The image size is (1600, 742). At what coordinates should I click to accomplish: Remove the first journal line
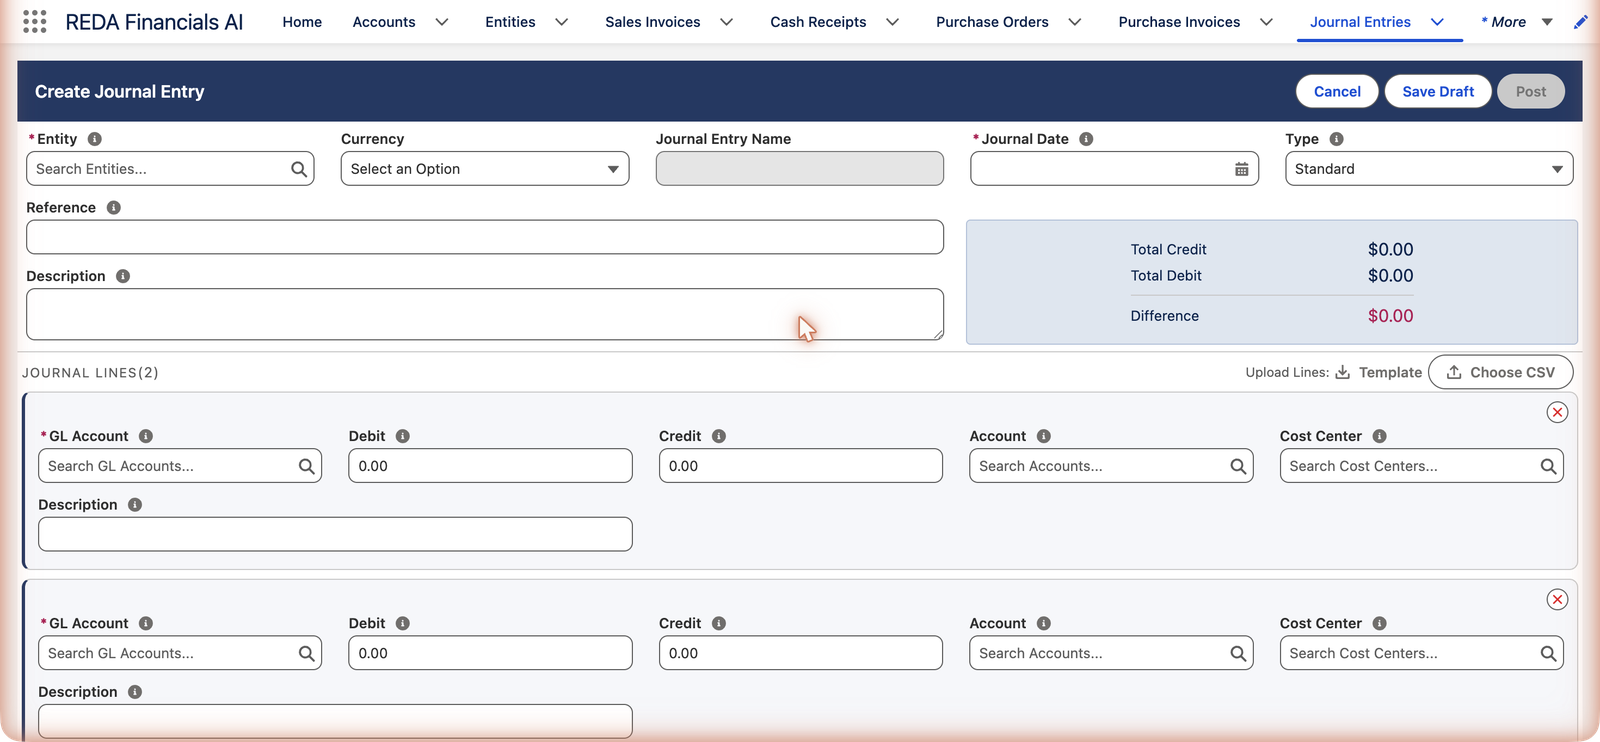[1557, 412]
